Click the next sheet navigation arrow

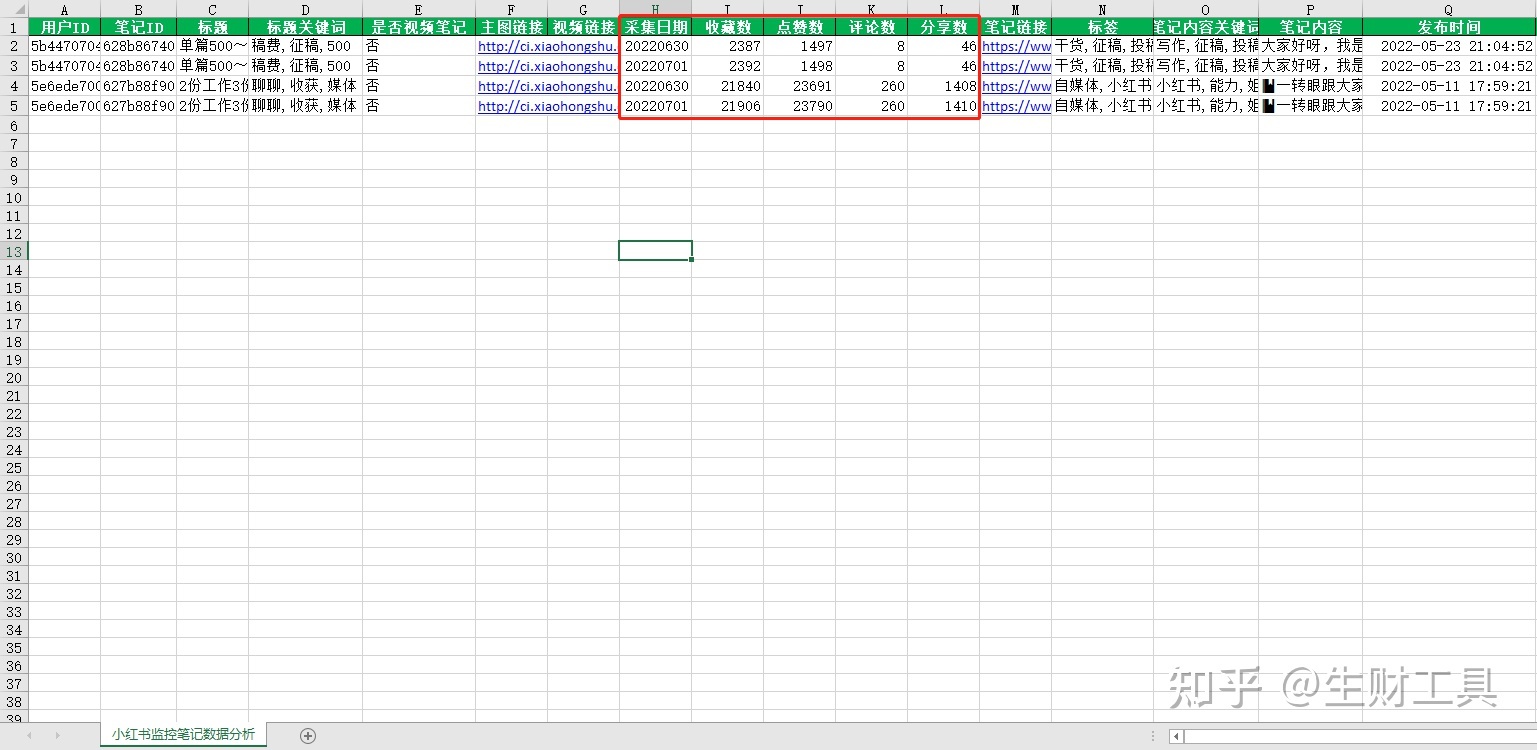coord(57,736)
